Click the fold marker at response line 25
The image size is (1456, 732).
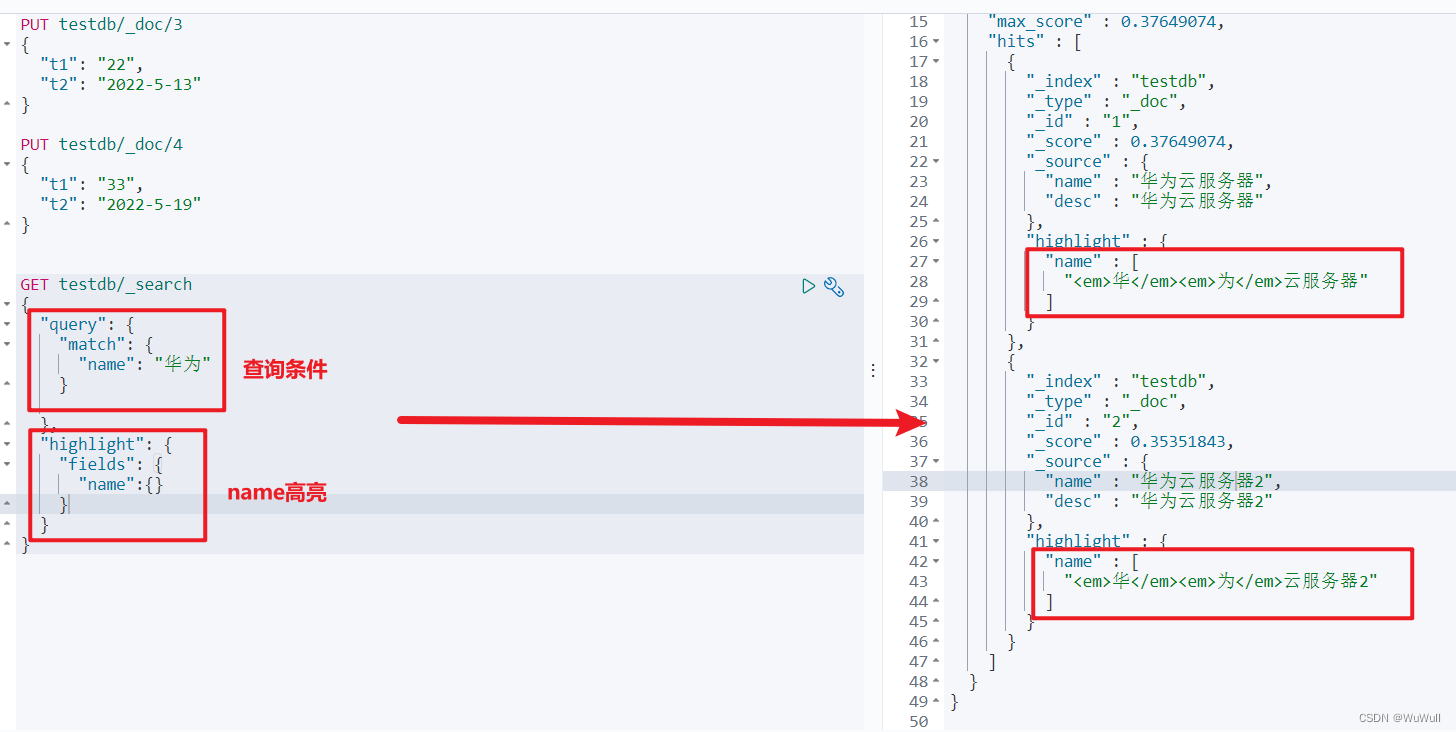[936, 221]
